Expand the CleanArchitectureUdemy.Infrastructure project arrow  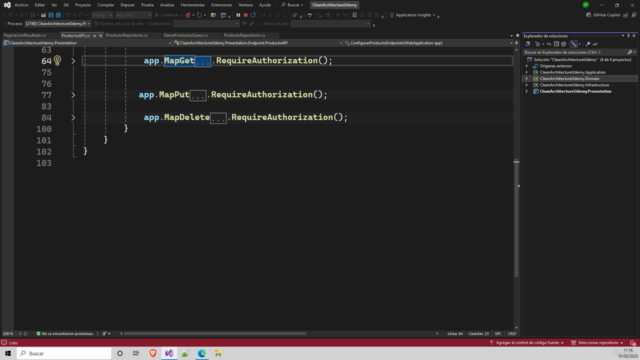click(x=527, y=85)
